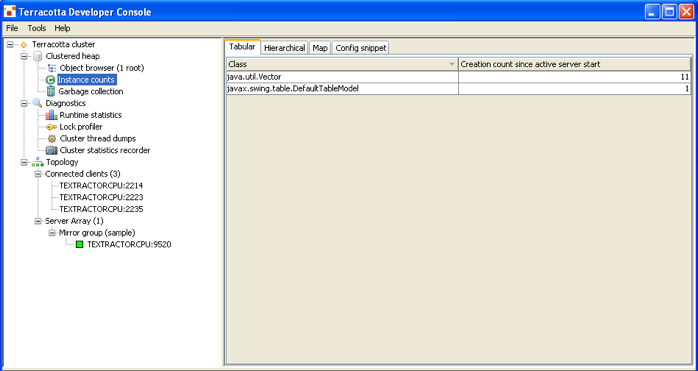Select Object browser (1 root) in tree

click(x=102, y=68)
